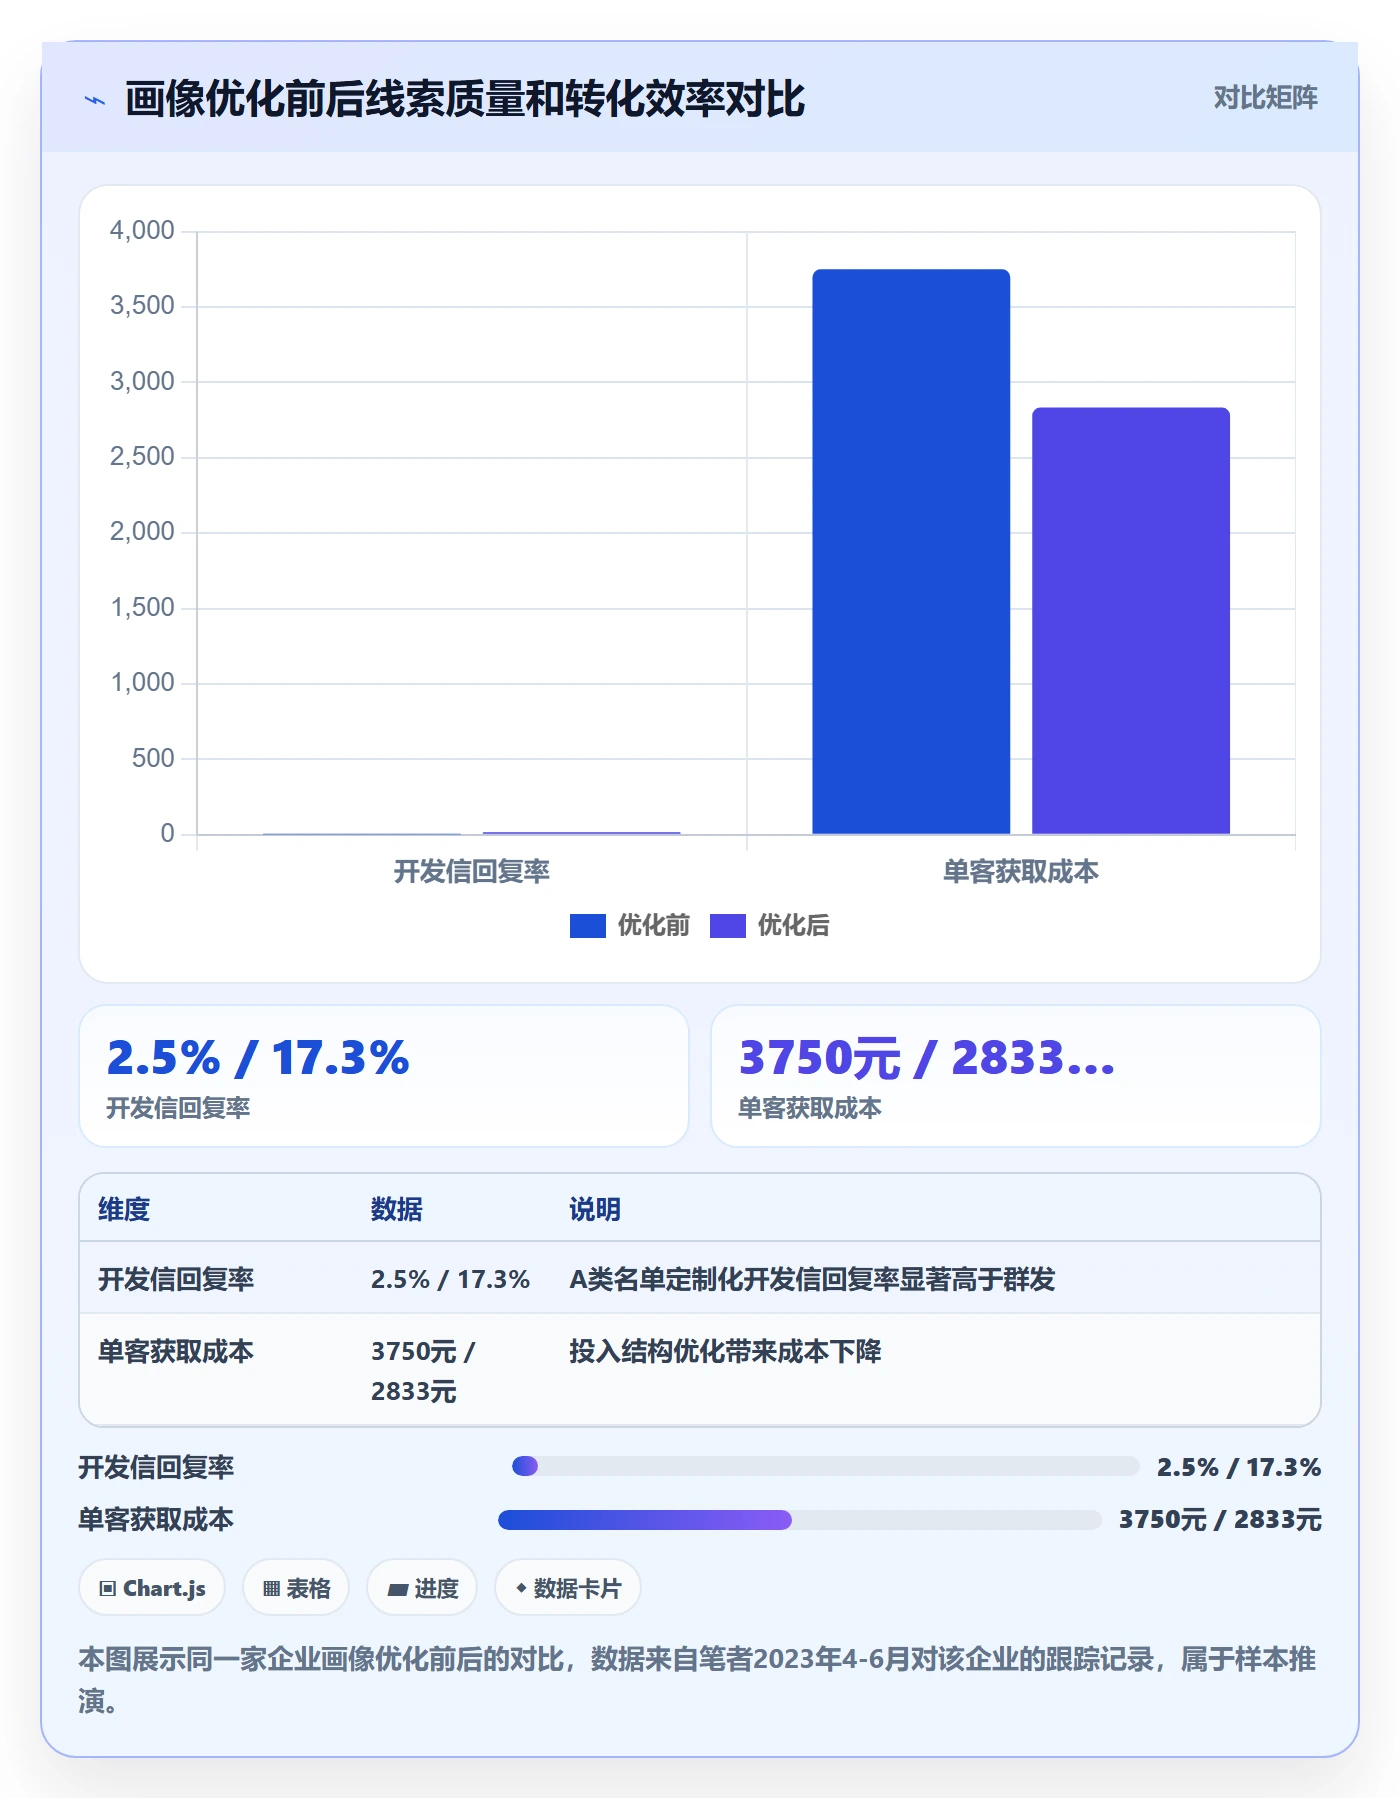
Task: Click the 单客获取成本 x-axis label under the chart
Action: [1021, 872]
